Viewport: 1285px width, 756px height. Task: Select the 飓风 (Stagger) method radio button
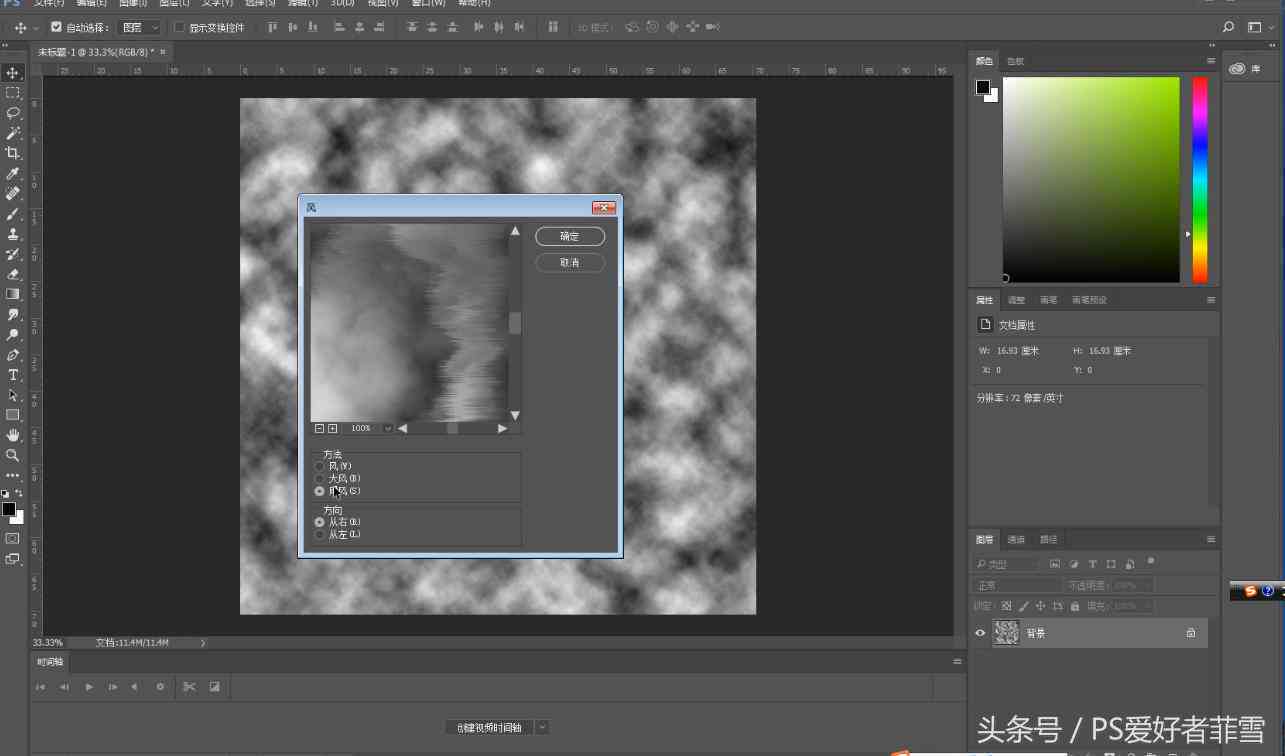point(319,491)
